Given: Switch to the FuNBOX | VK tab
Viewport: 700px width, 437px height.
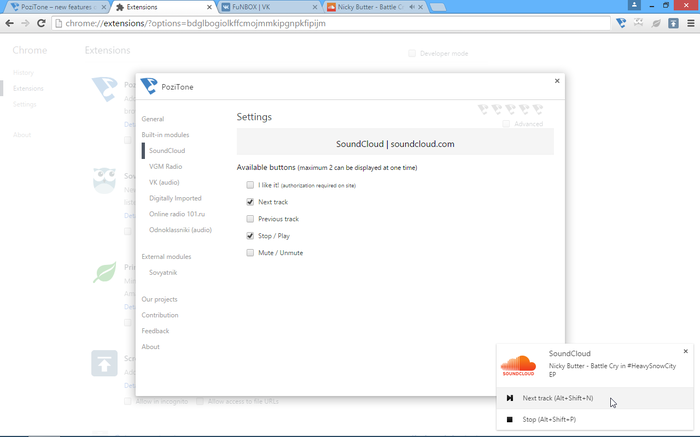Looking at the screenshot, I should (x=268, y=7).
